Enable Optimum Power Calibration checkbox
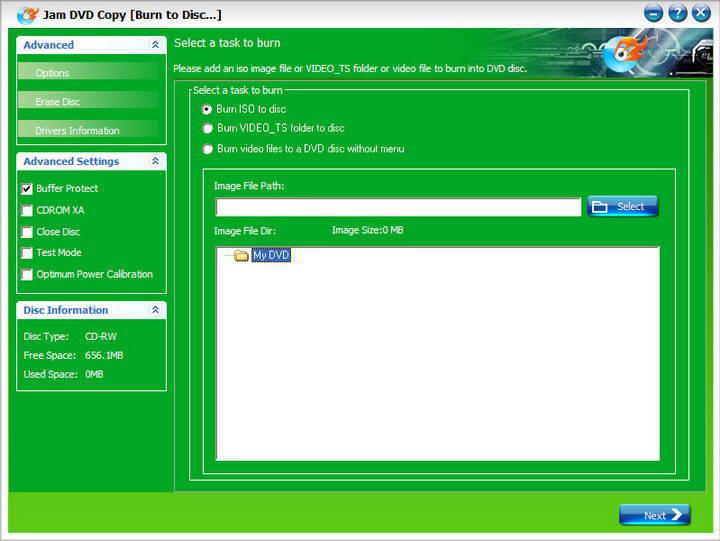 [x=27, y=274]
